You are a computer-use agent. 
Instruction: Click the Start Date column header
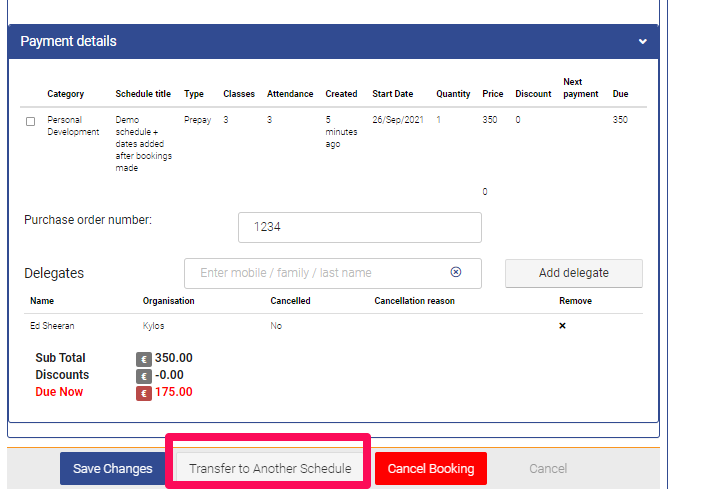tap(392, 94)
